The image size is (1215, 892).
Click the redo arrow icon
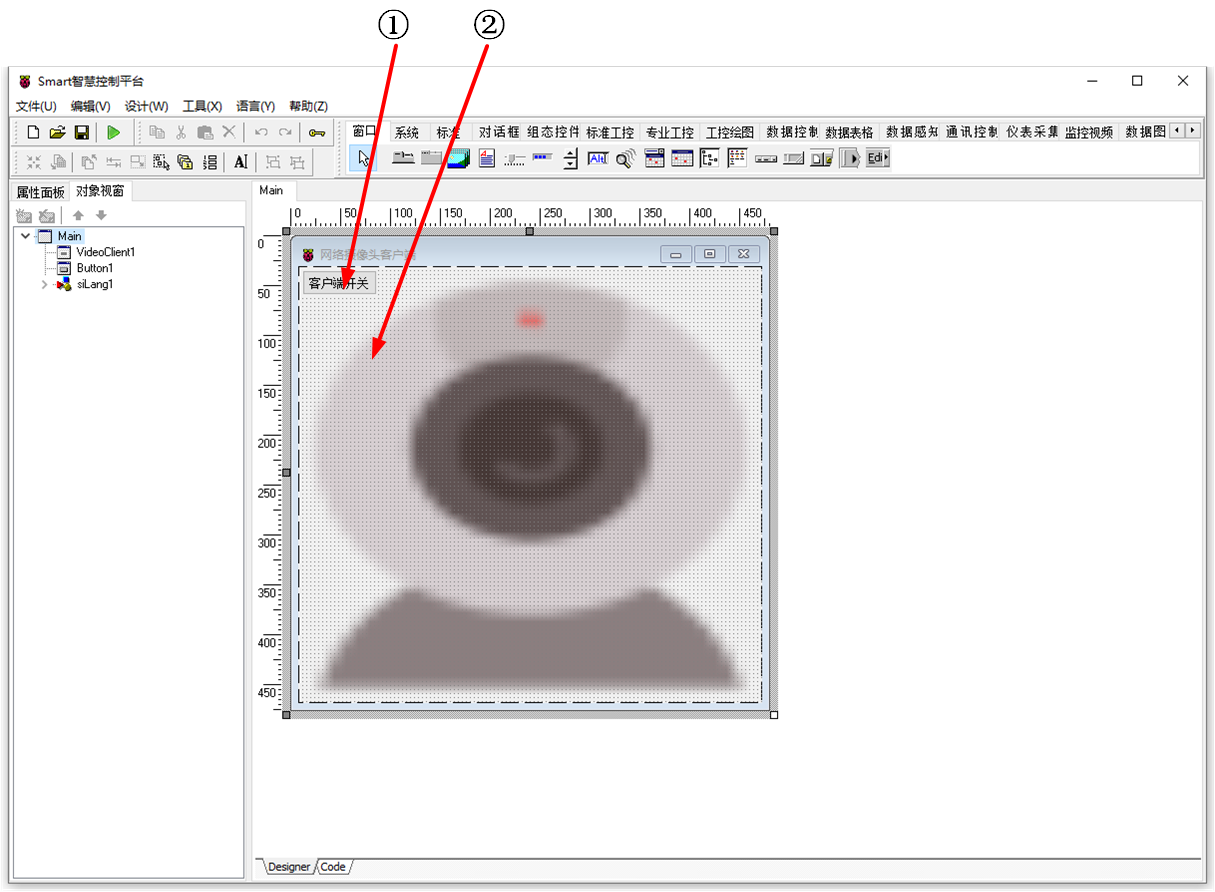285,132
